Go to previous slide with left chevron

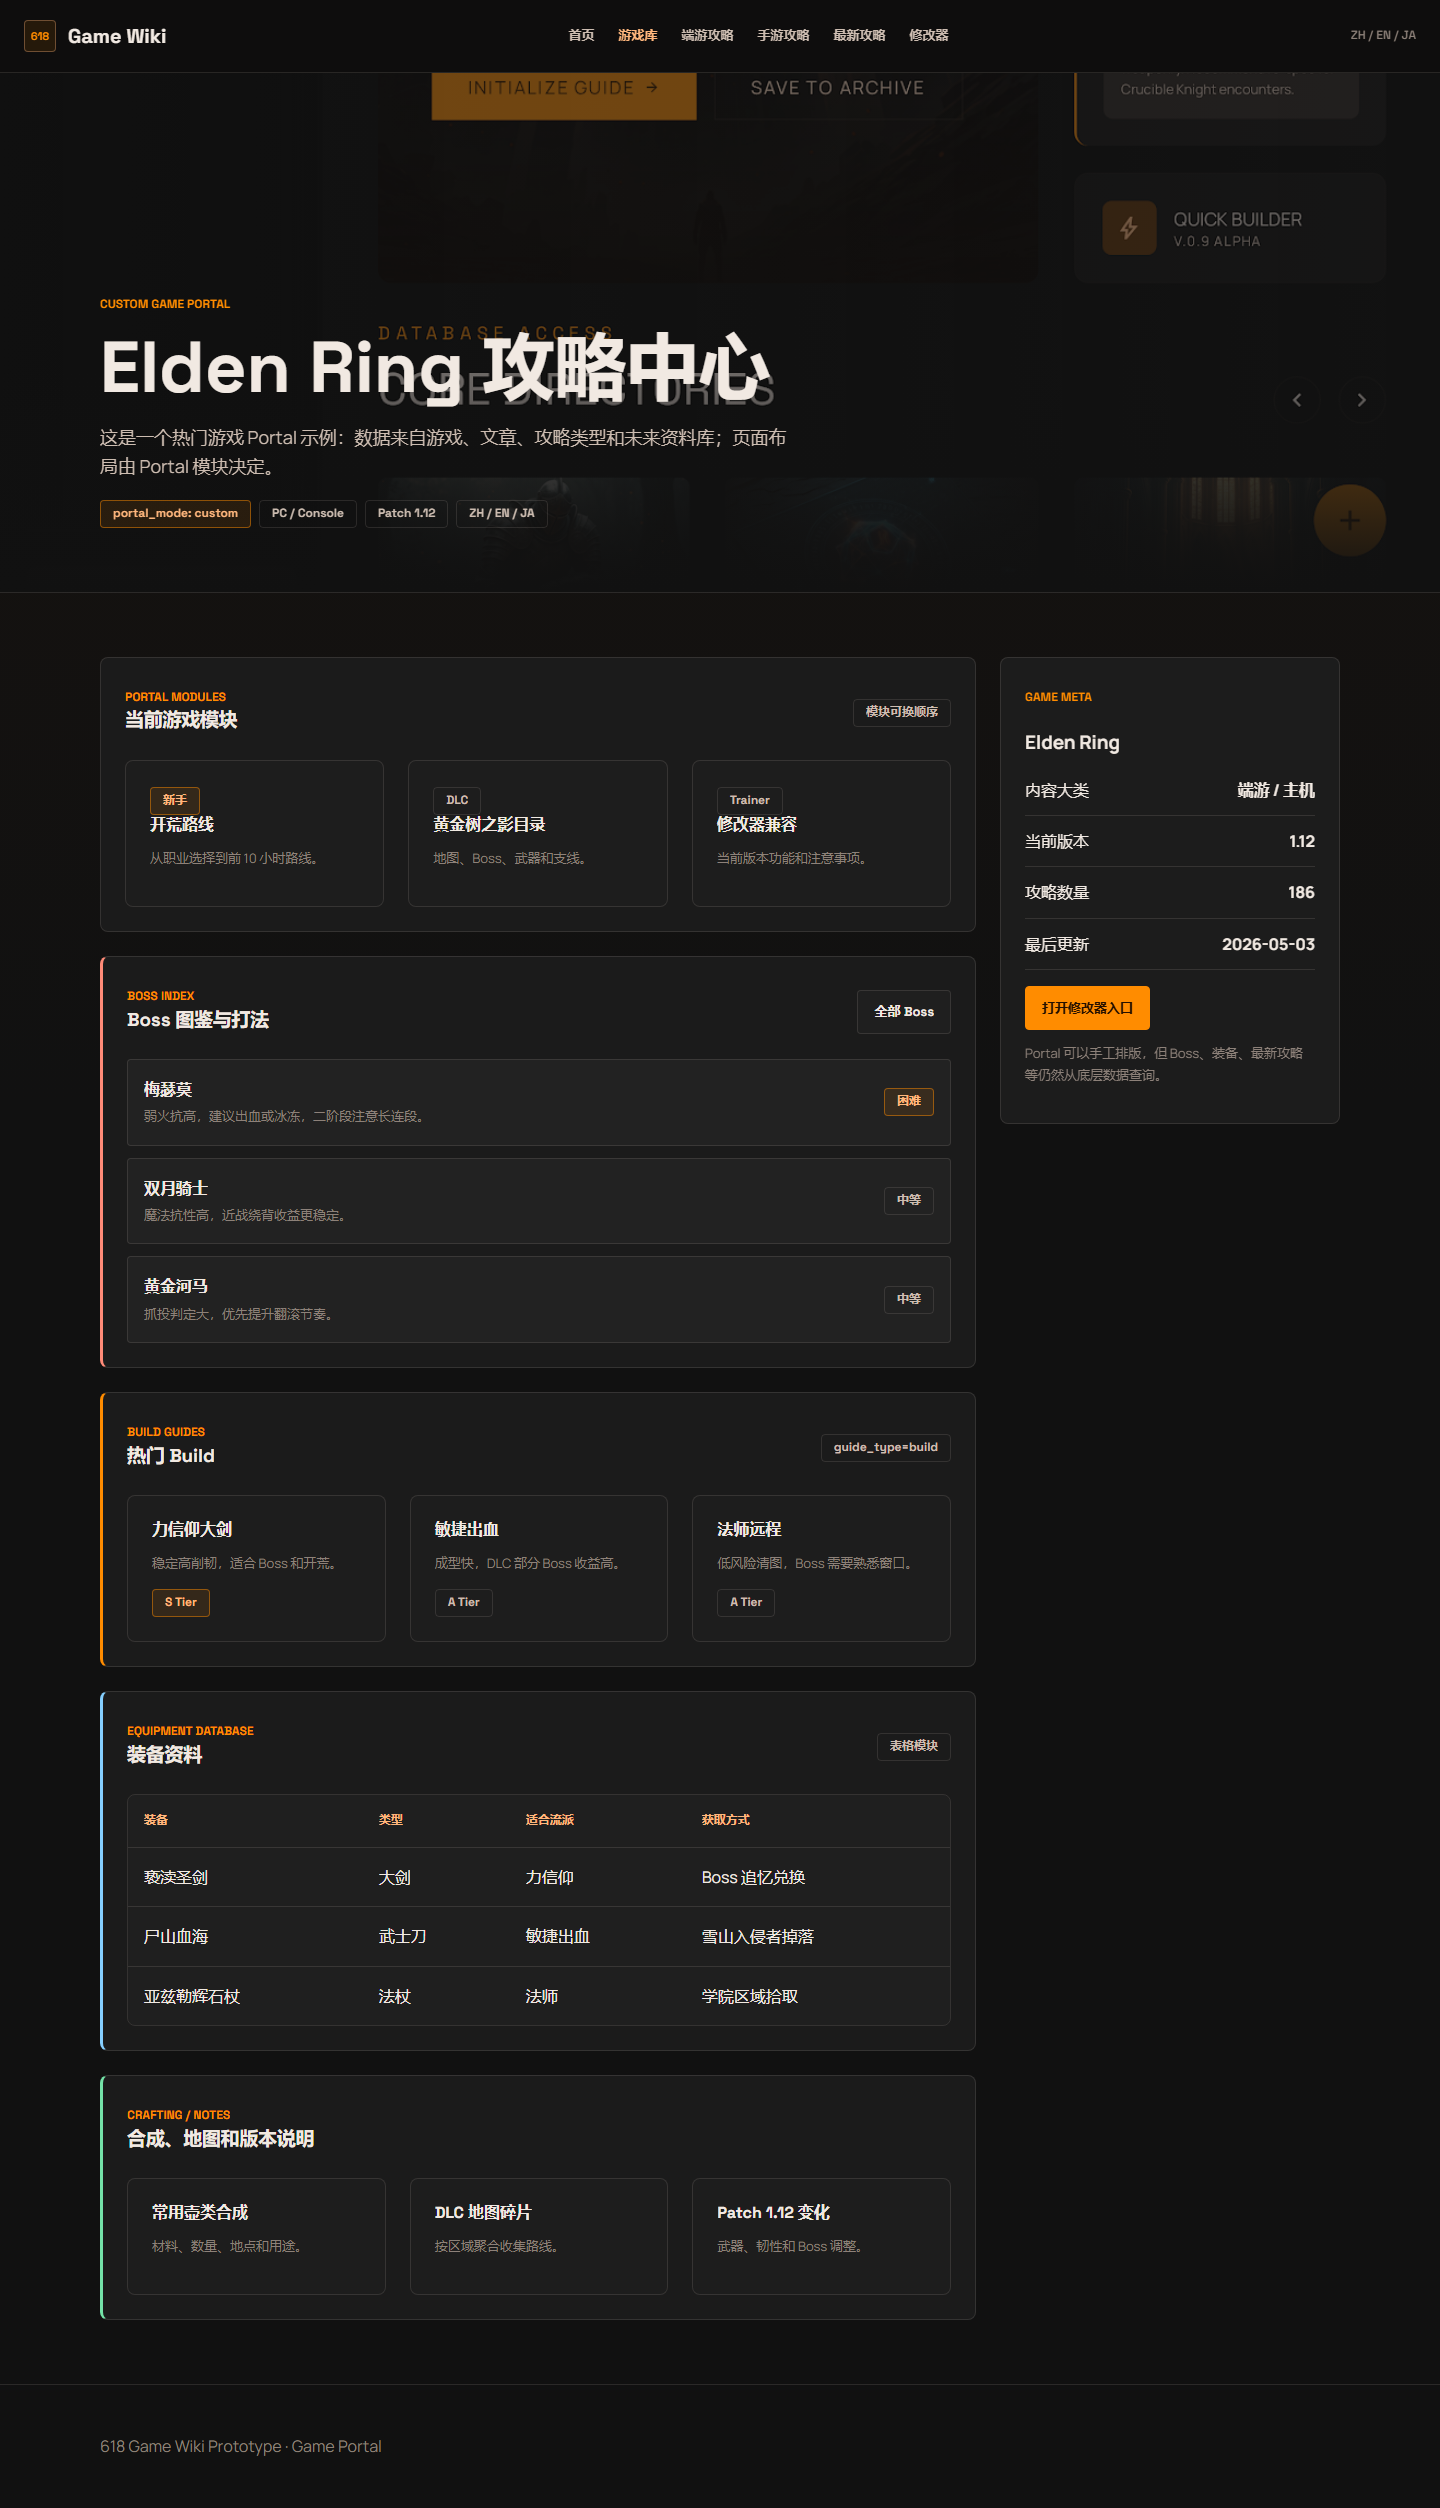pos(1297,400)
